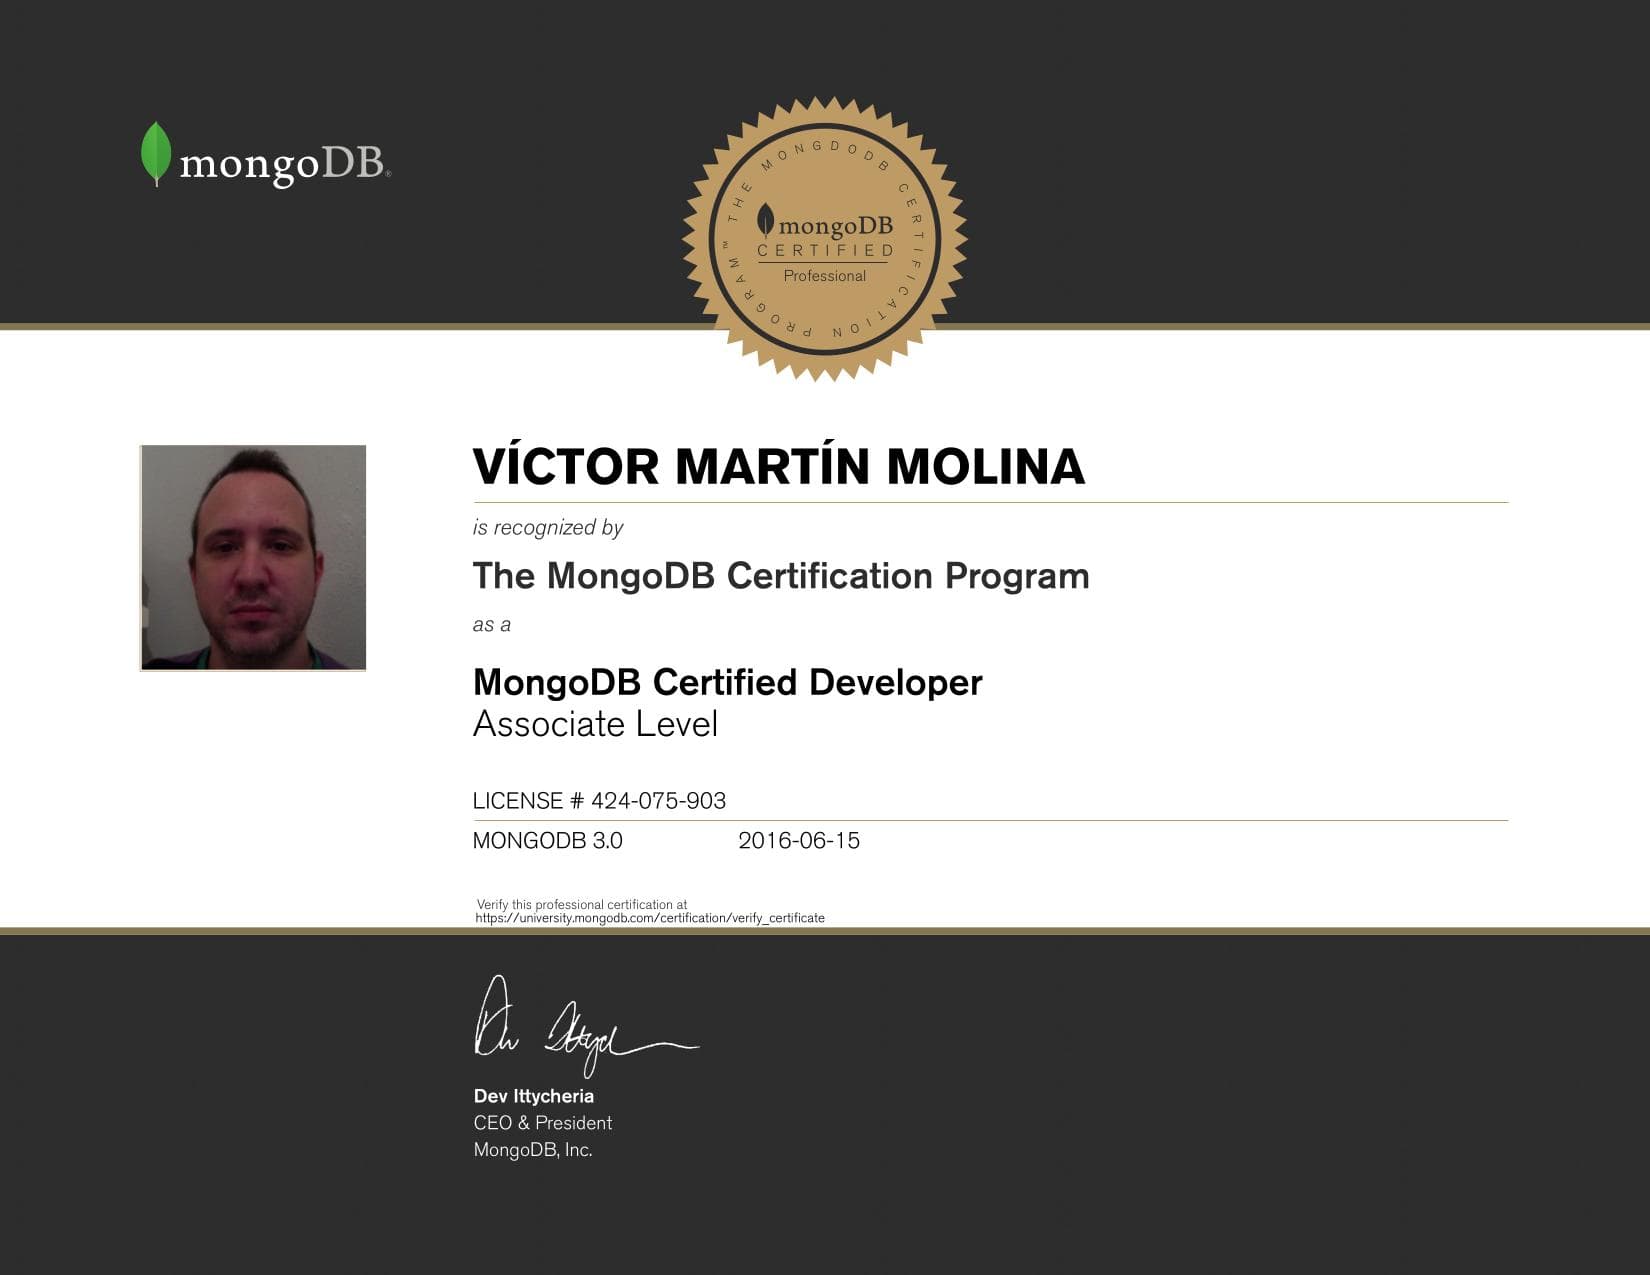Click the license number 424-075-903
1650x1275 pixels.
[658, 801]
